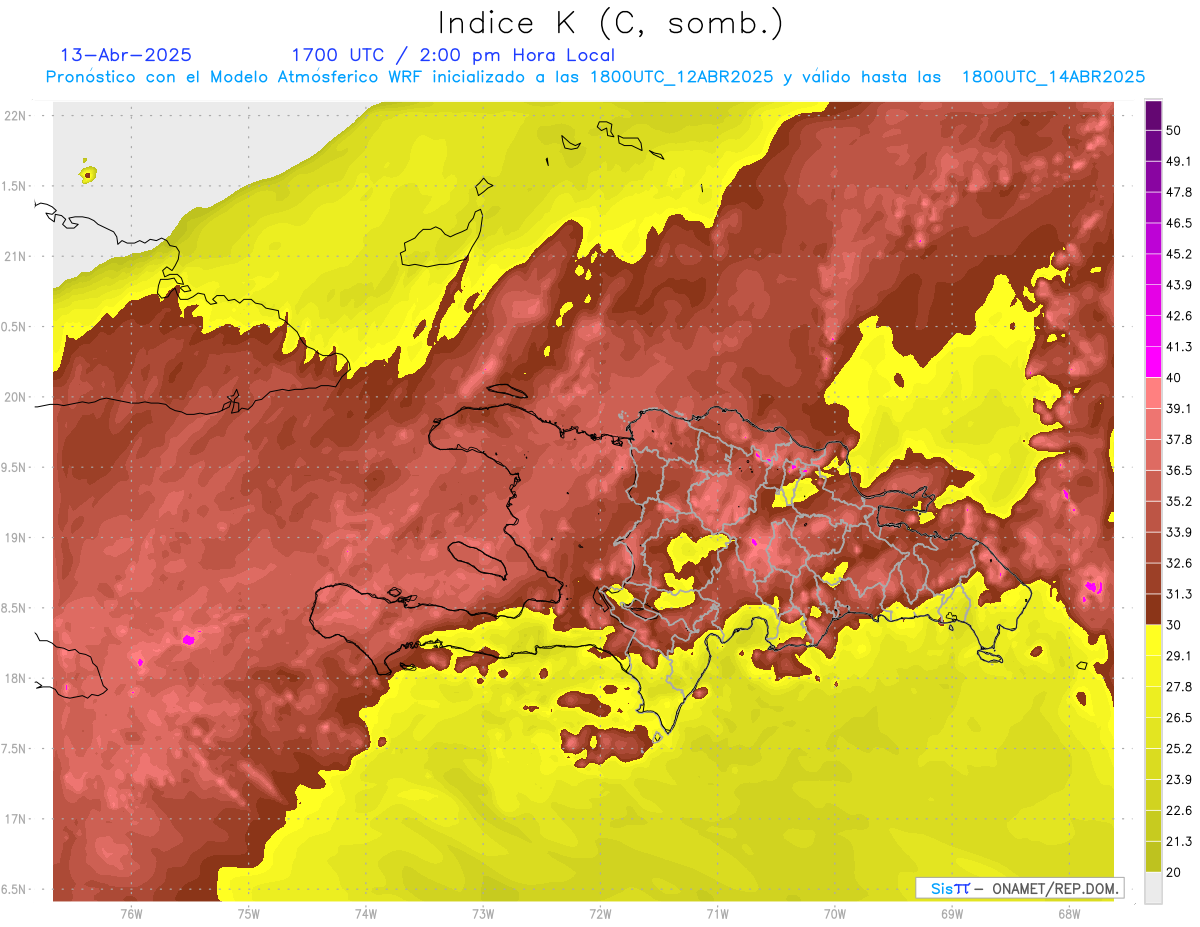Click the latitude axis label "22N"

click(x=15, y=115)
